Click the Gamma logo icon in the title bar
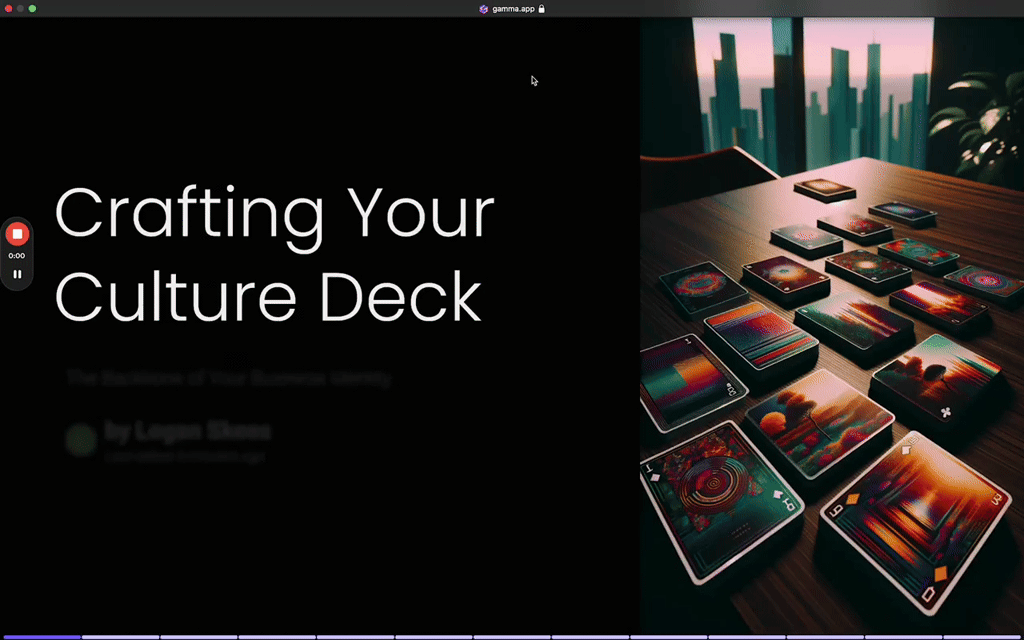Image resolution: width=1024 pixels, height=640 pixels. coord(483,9)
